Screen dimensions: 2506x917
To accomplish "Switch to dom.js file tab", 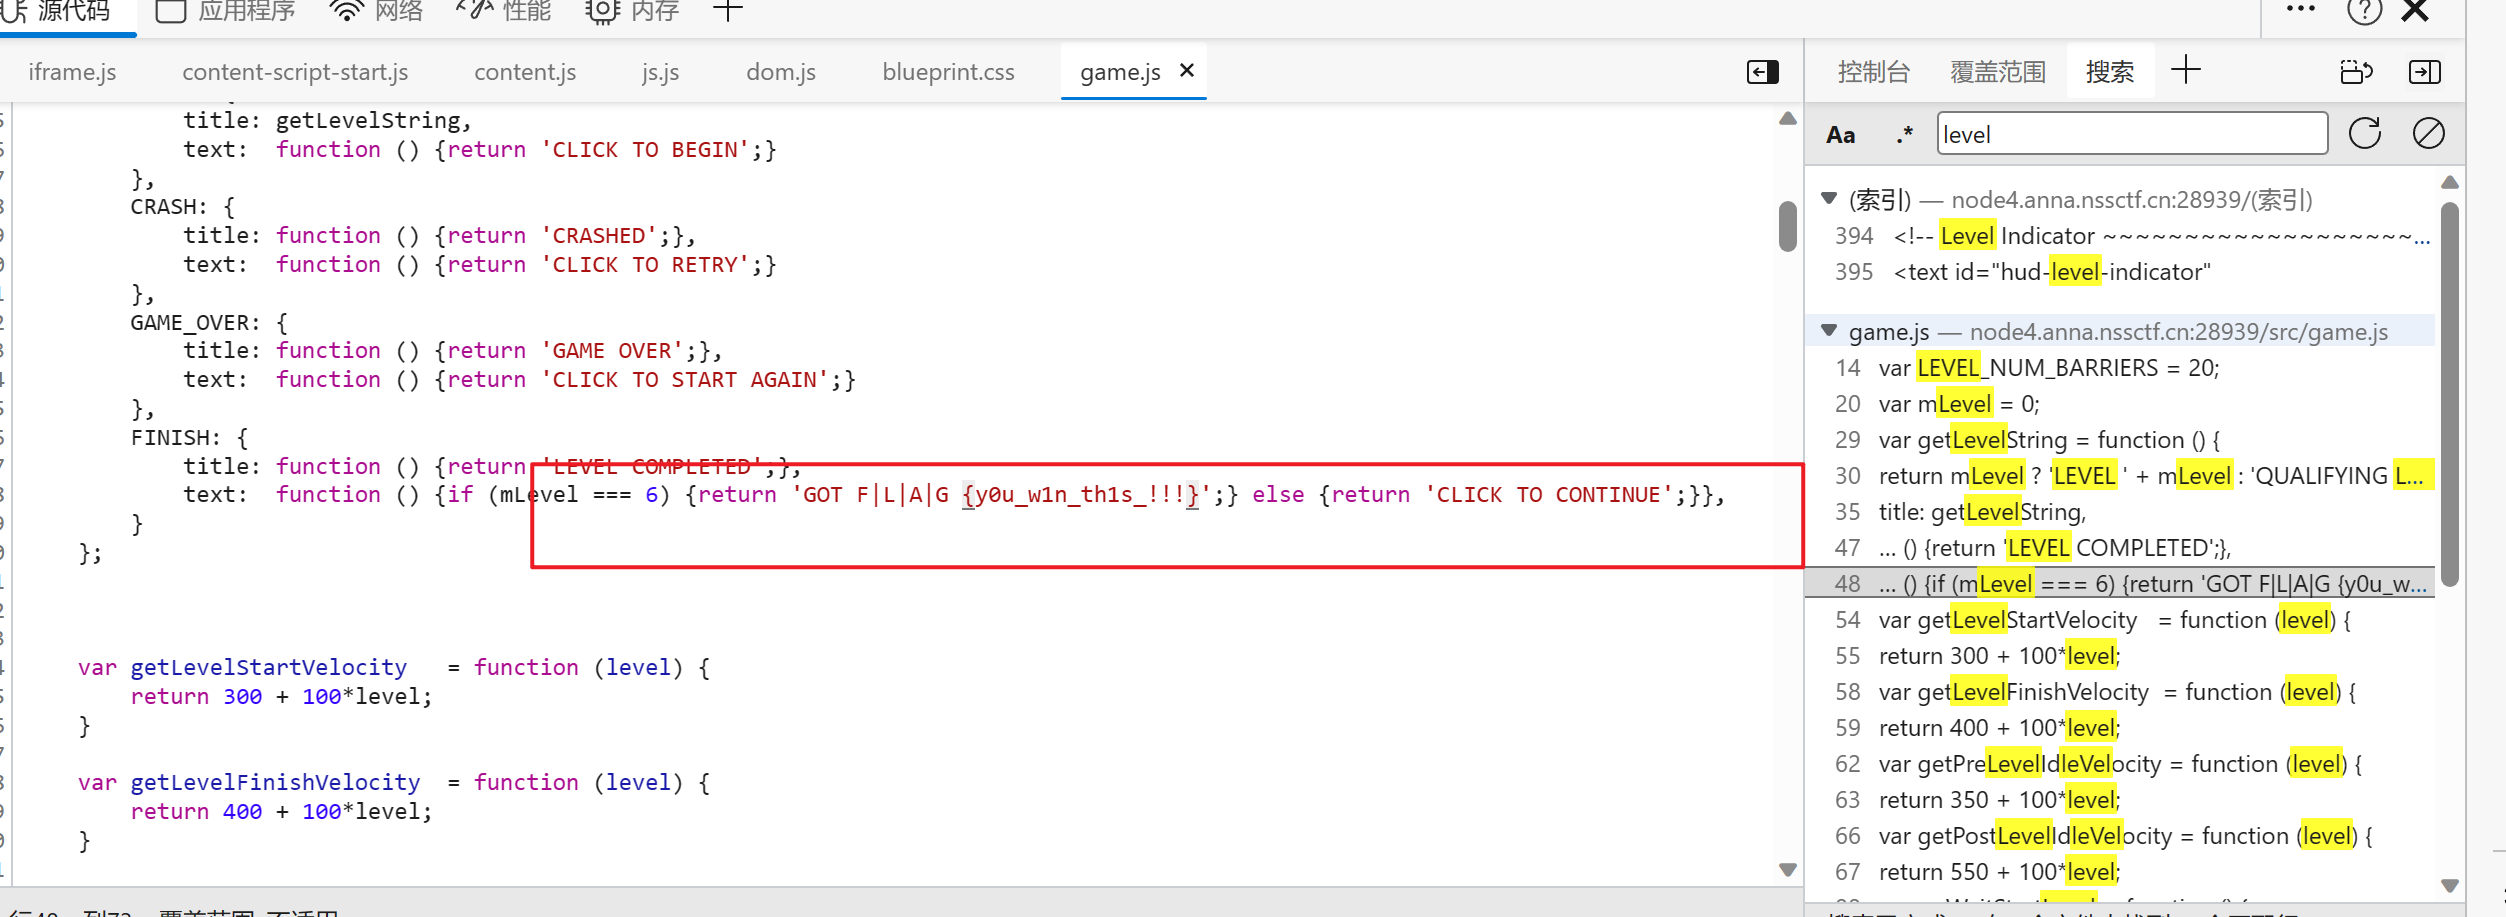I will click(x=781, y=72).
